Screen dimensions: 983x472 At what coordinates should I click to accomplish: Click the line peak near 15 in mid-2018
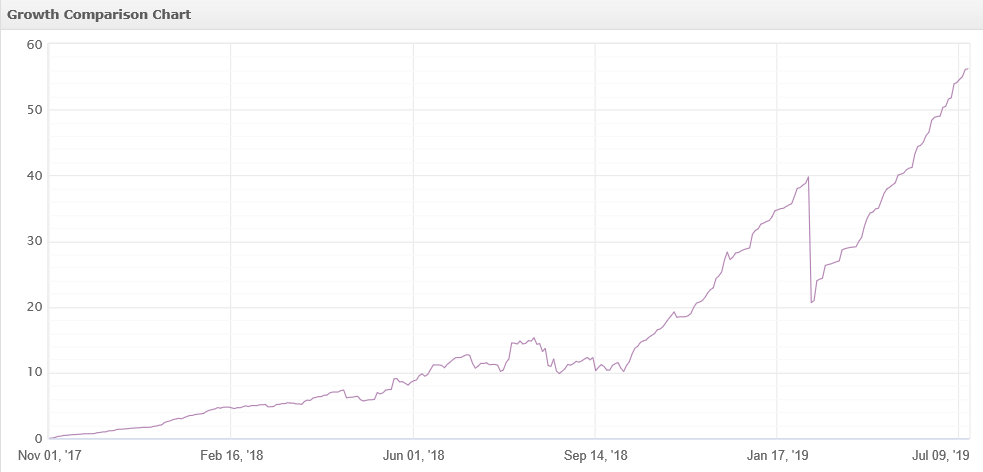533,338
